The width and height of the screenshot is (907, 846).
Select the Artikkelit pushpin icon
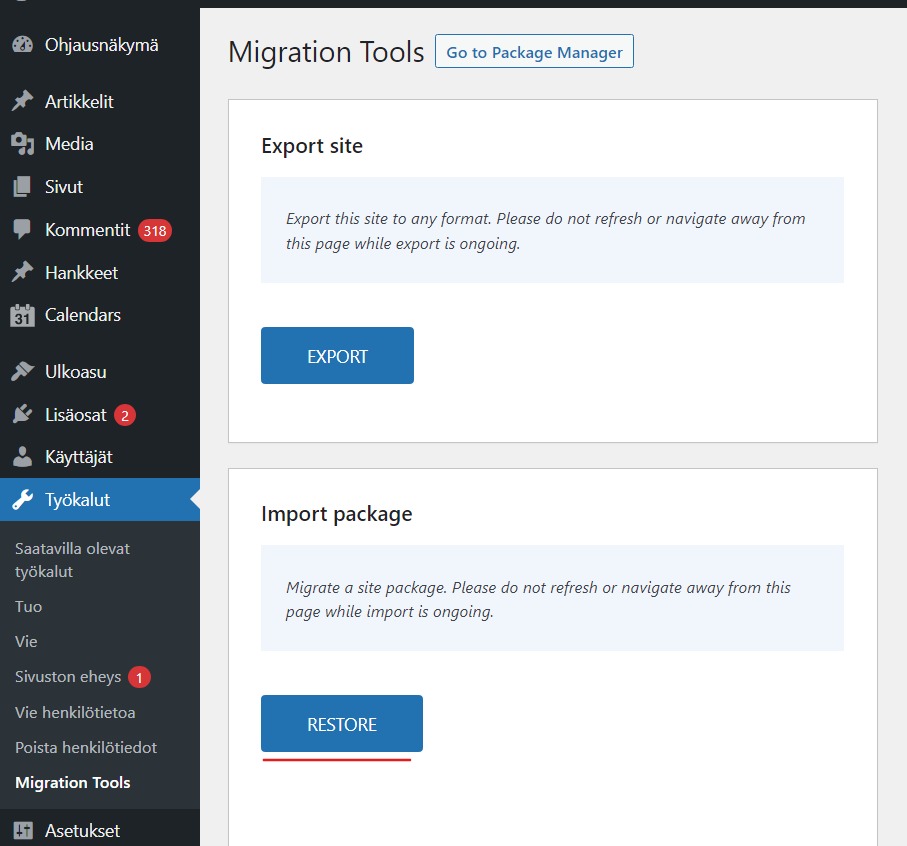[22, 101]
